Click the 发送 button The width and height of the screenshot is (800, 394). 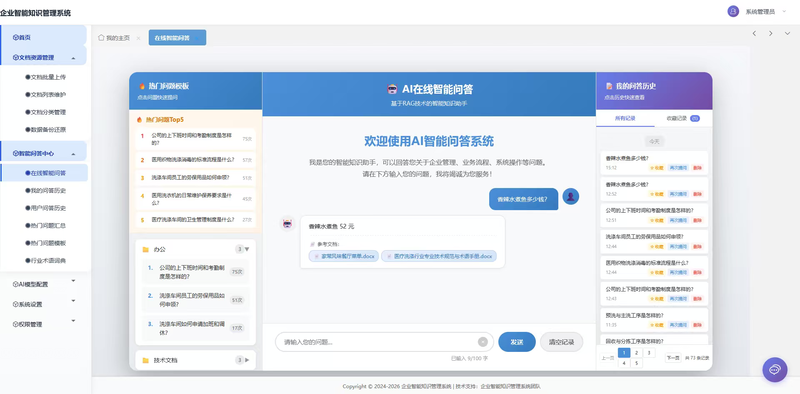tap(517, 342)
